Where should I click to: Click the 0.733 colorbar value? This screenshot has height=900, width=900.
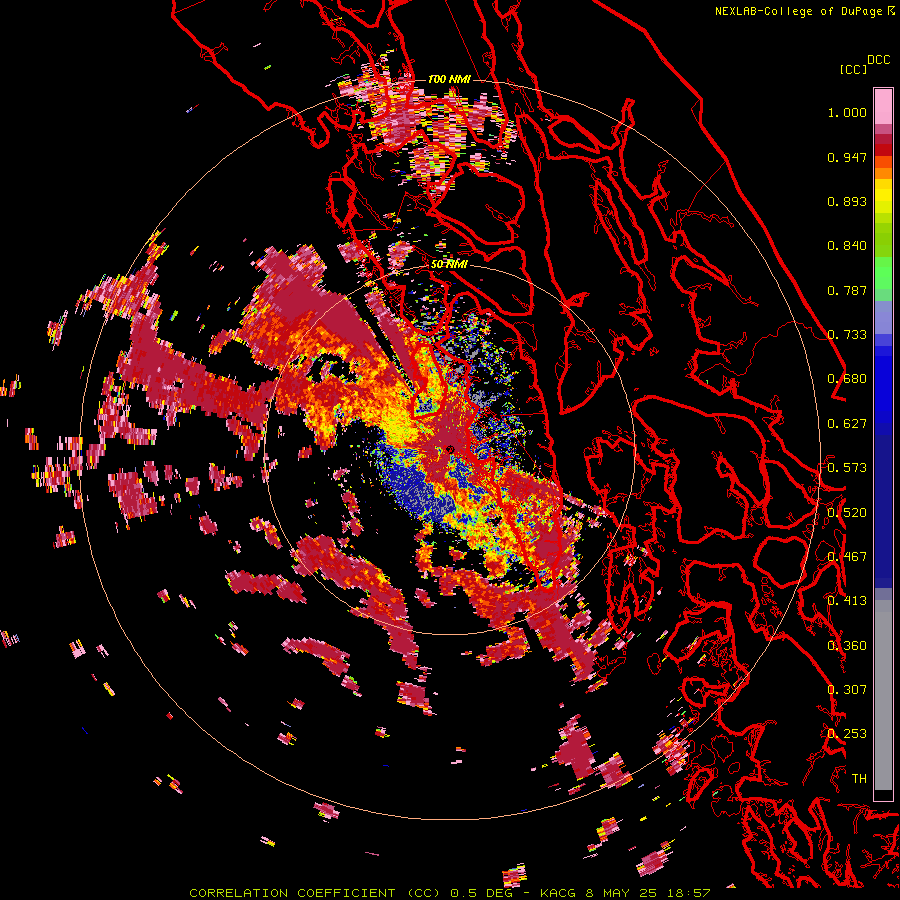click(847, 335)
